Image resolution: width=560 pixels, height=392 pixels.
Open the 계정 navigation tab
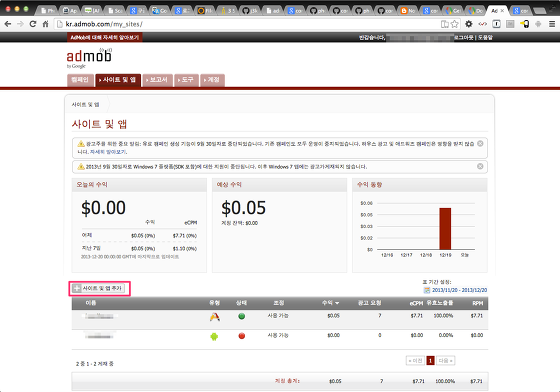[x=212, y=80]
